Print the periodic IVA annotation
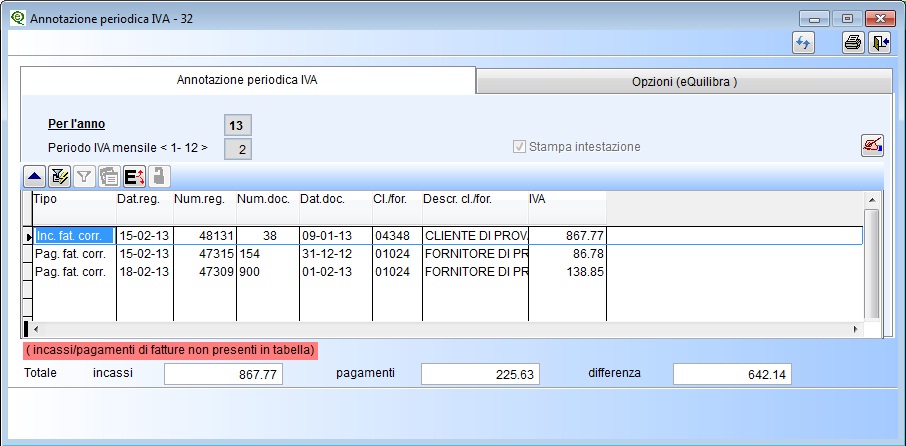Viewport: 906px width, 446px height. (x=853, y=43)
